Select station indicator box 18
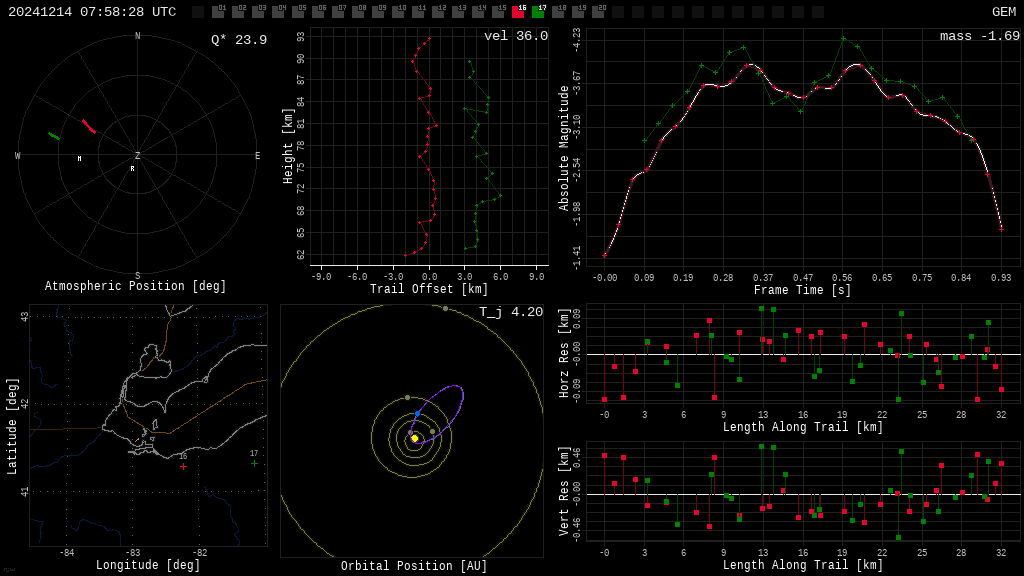 [558, 11]
